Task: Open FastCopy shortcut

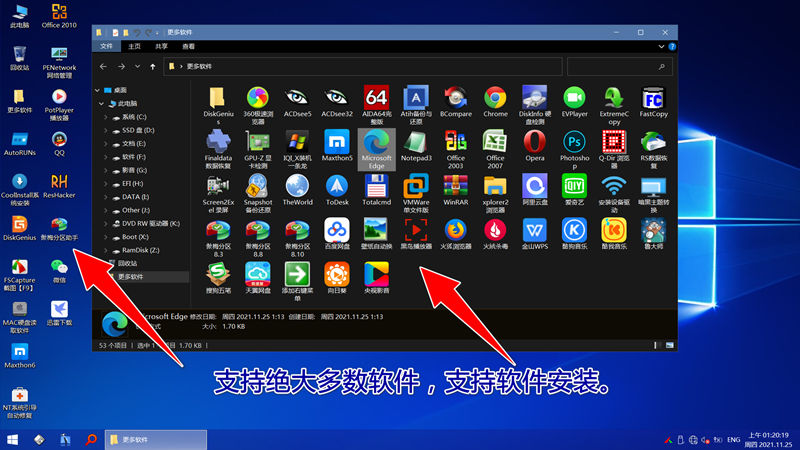Action: (x=654, y=102)
